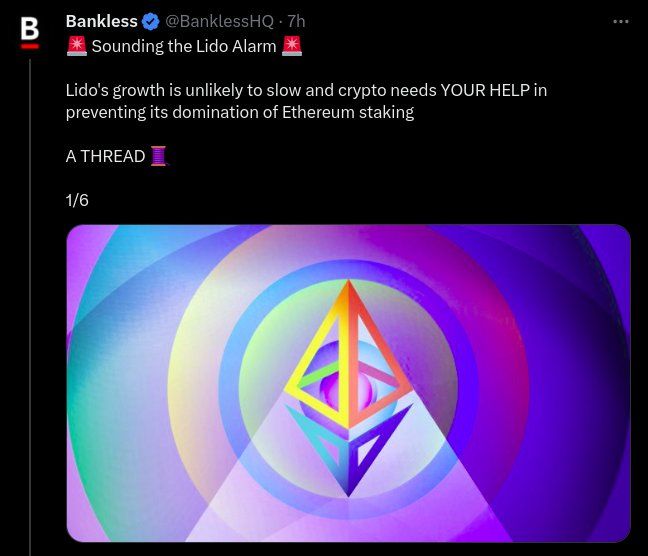Open the @BanklessHQ handle link
The height and width of the screenshot is (556, 648).
coord(218,21)
